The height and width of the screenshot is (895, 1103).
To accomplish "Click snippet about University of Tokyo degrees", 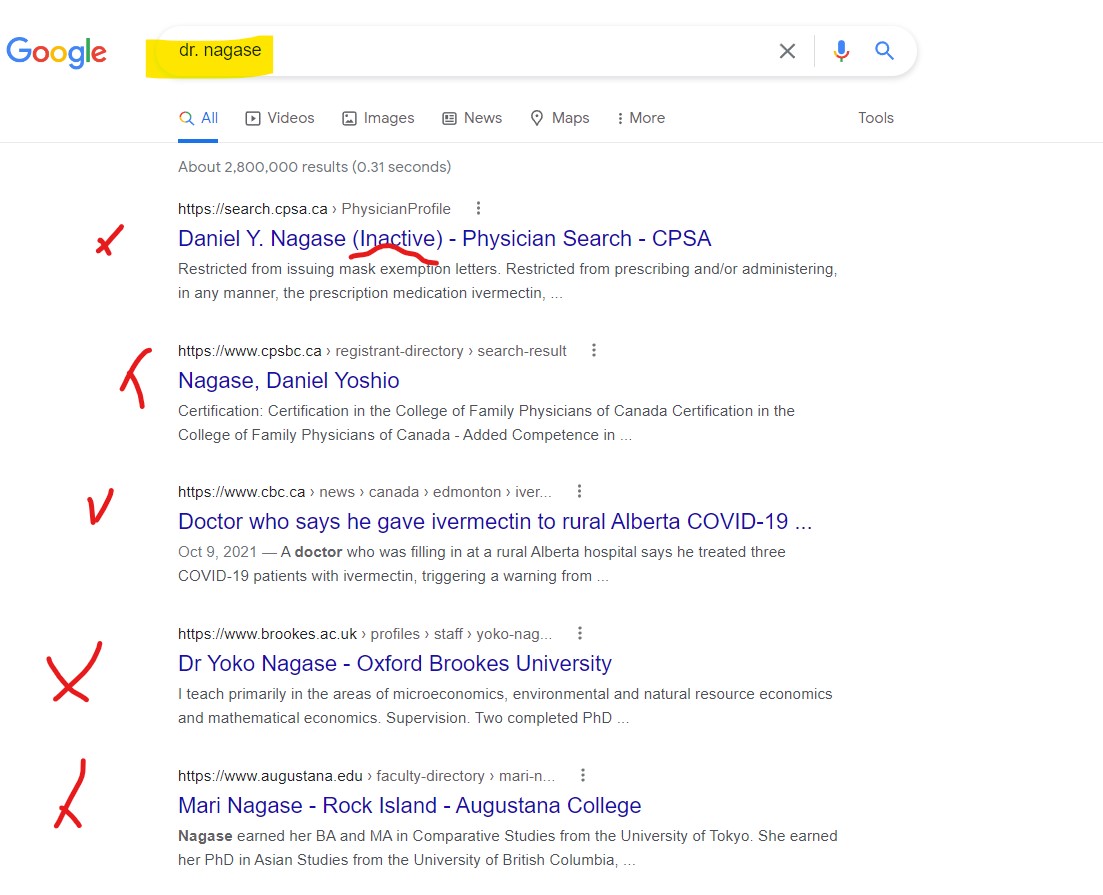I will (508, 848).
